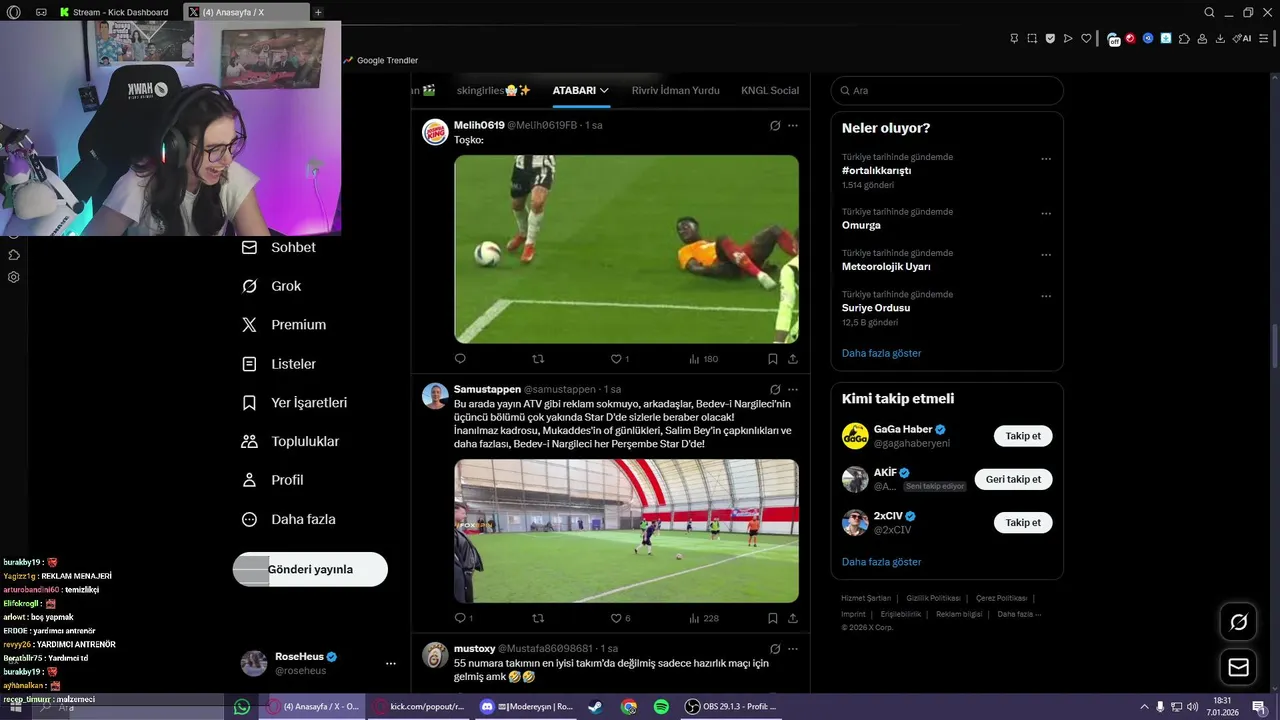The height and width of the screenshot is (720, 1280).
Task: Share Melih0619's post
Action: click(793, 358)
